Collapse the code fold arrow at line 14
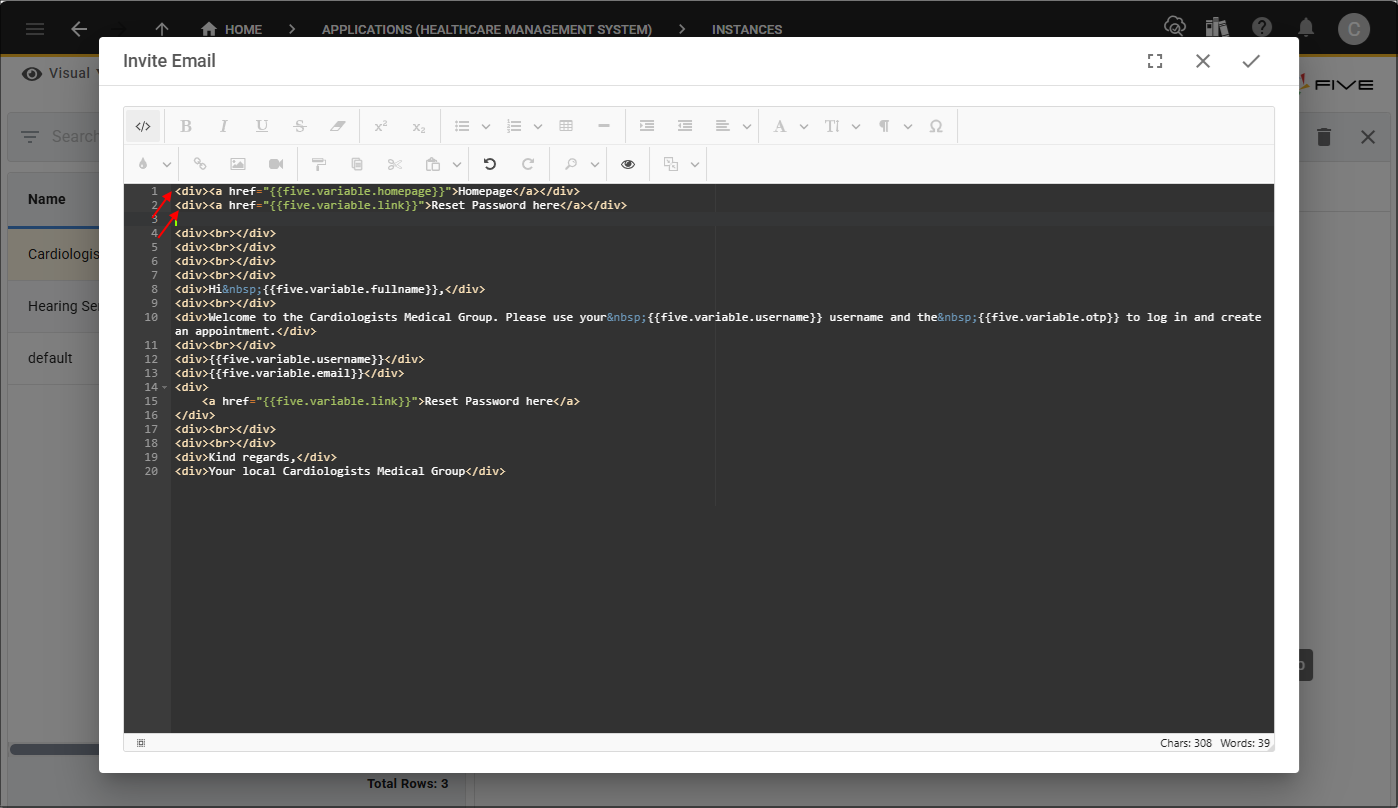 click(x=164, y=387)
